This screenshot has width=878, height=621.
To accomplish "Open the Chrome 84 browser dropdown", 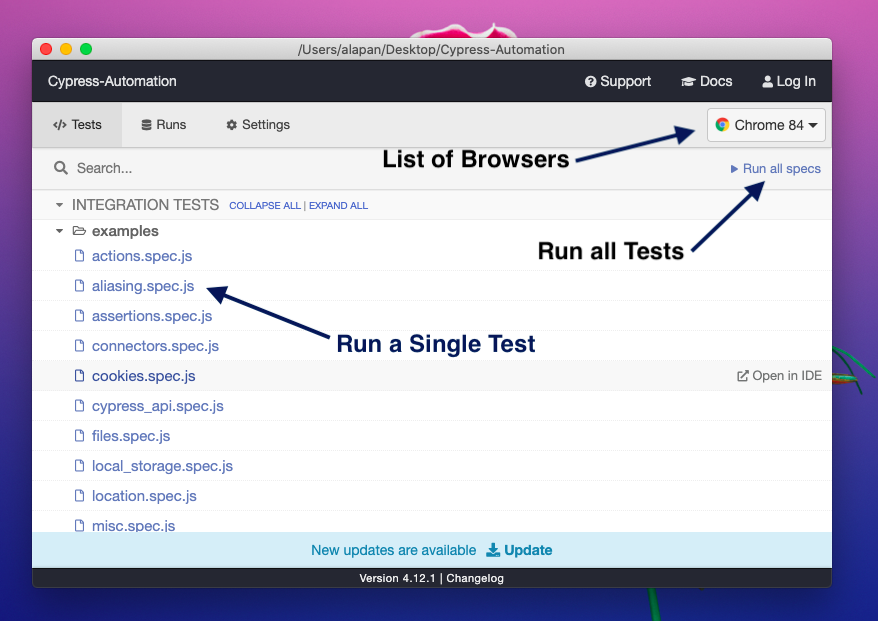I will click(766, 125).
